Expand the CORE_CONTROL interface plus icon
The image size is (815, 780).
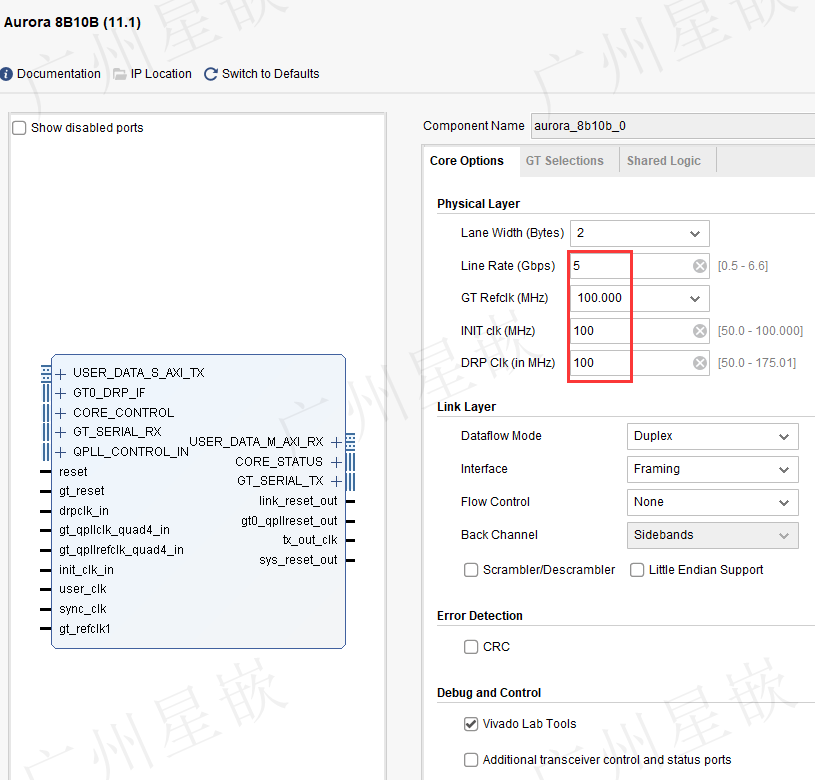61,413
